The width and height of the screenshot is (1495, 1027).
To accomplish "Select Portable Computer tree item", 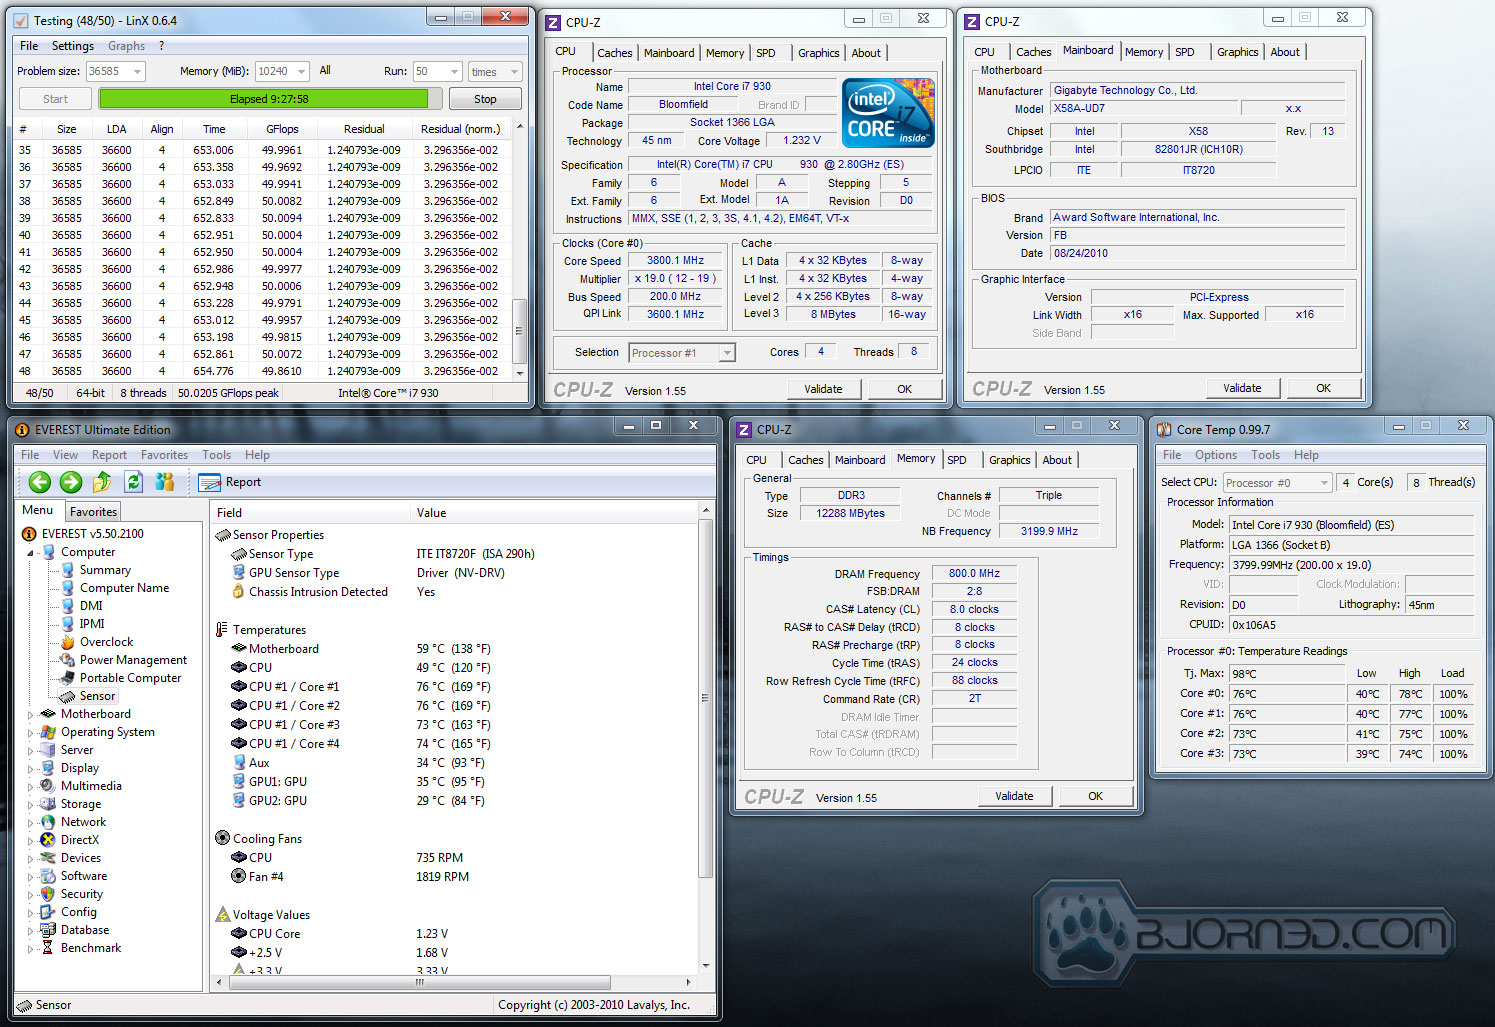I will [130, 678].
